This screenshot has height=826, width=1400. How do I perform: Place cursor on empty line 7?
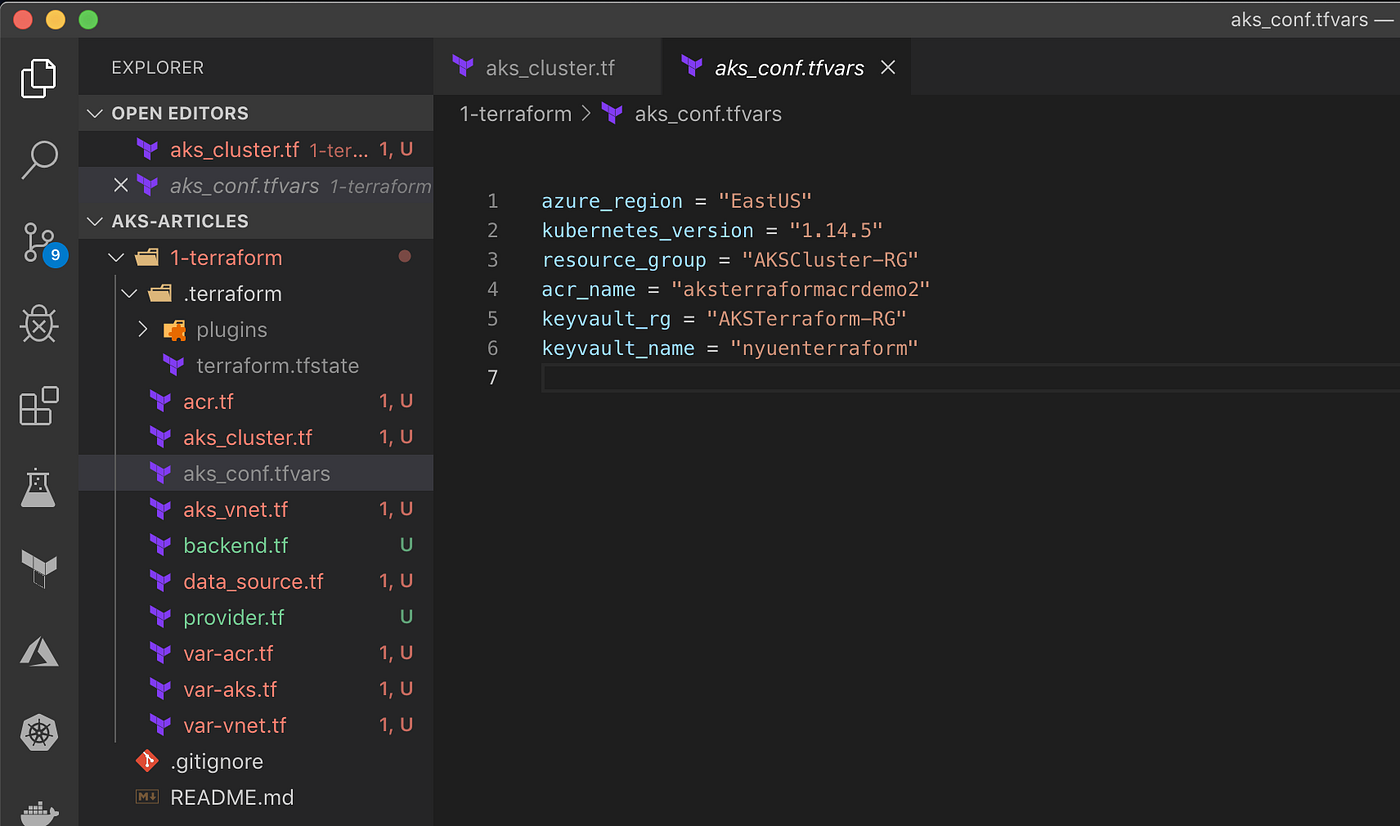(970, 377)
